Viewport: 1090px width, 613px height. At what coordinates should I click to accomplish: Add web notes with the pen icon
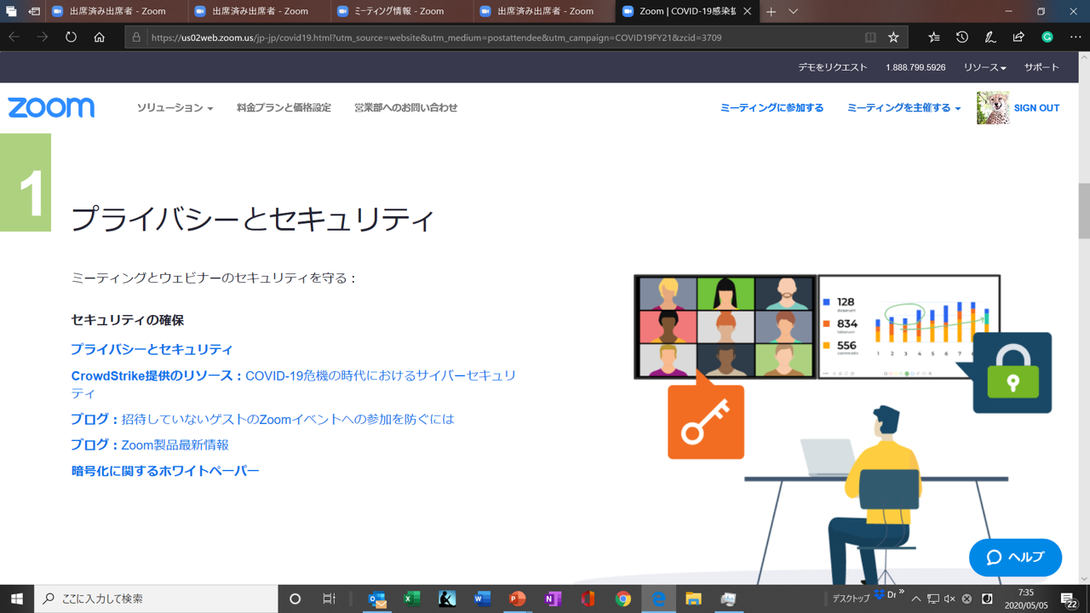pos(990,38)
